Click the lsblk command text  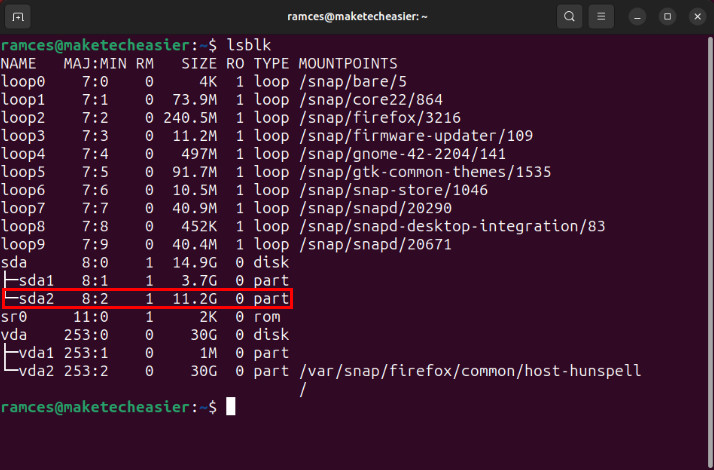click(249, 46)
